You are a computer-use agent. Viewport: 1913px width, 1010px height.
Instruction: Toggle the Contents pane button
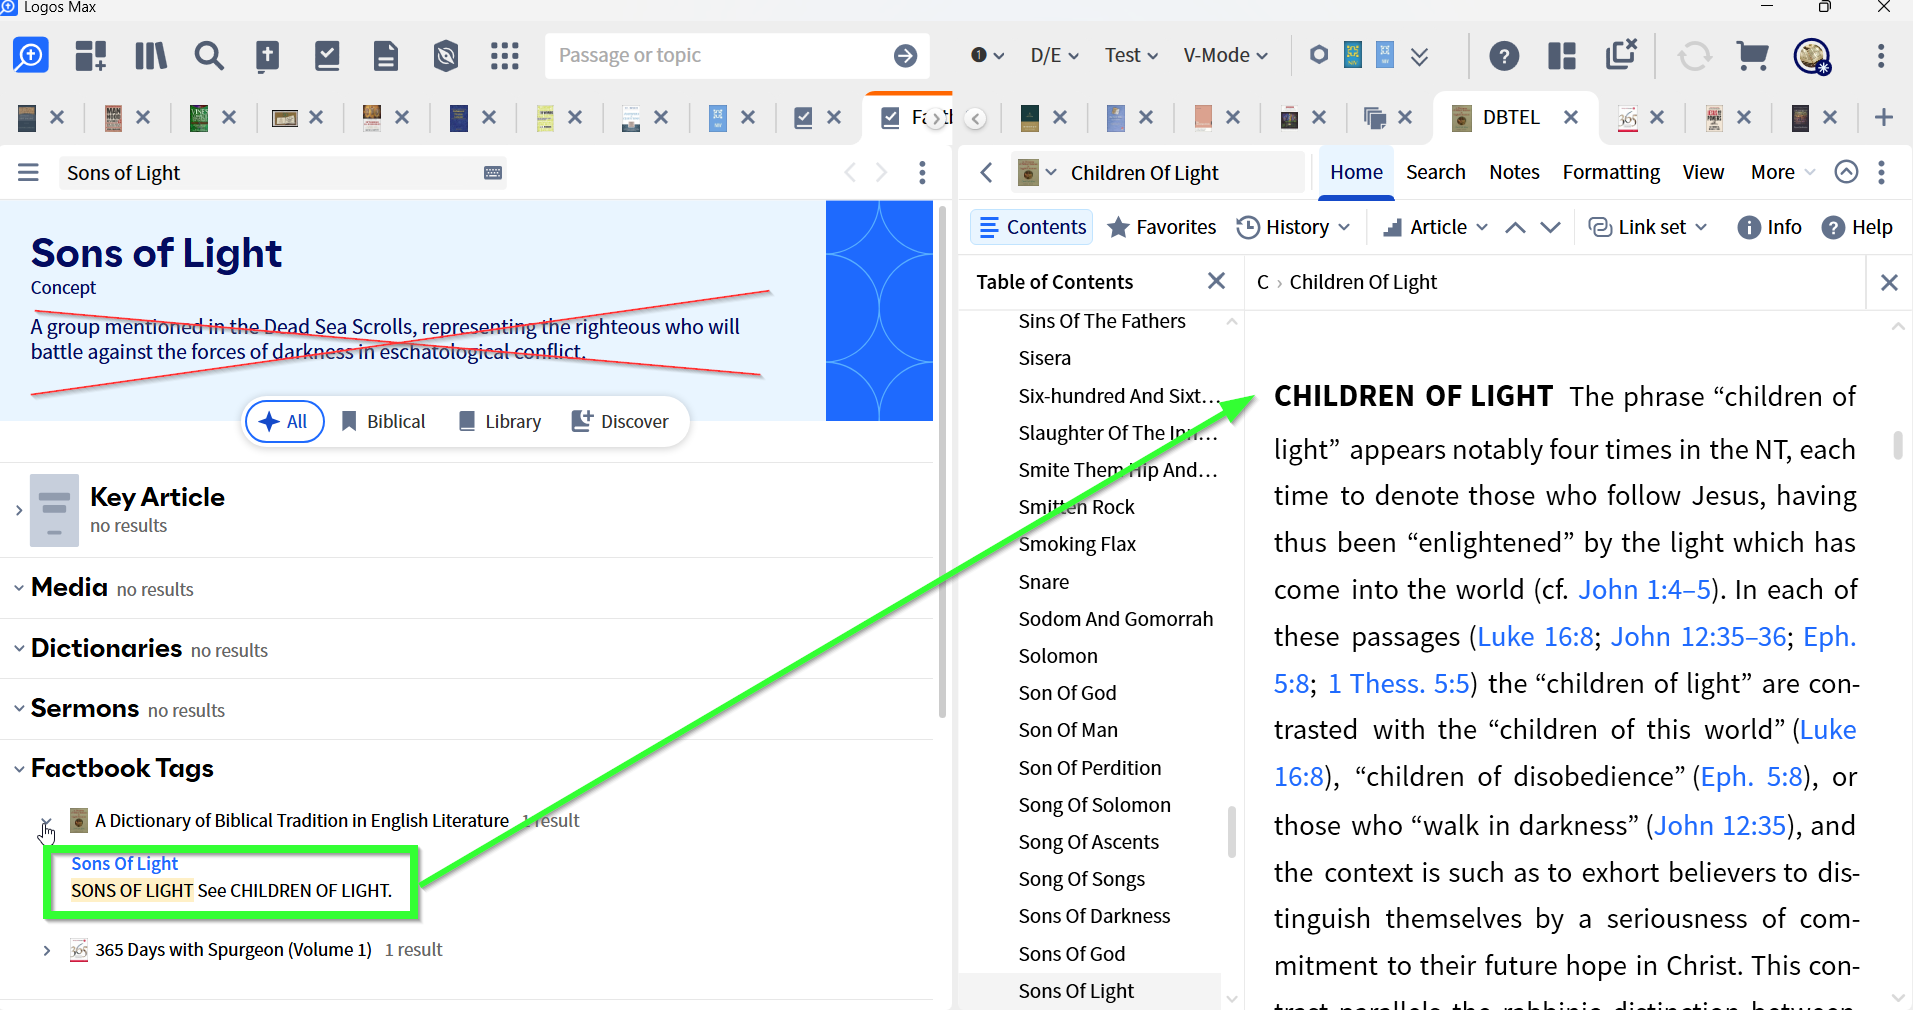1032,227
